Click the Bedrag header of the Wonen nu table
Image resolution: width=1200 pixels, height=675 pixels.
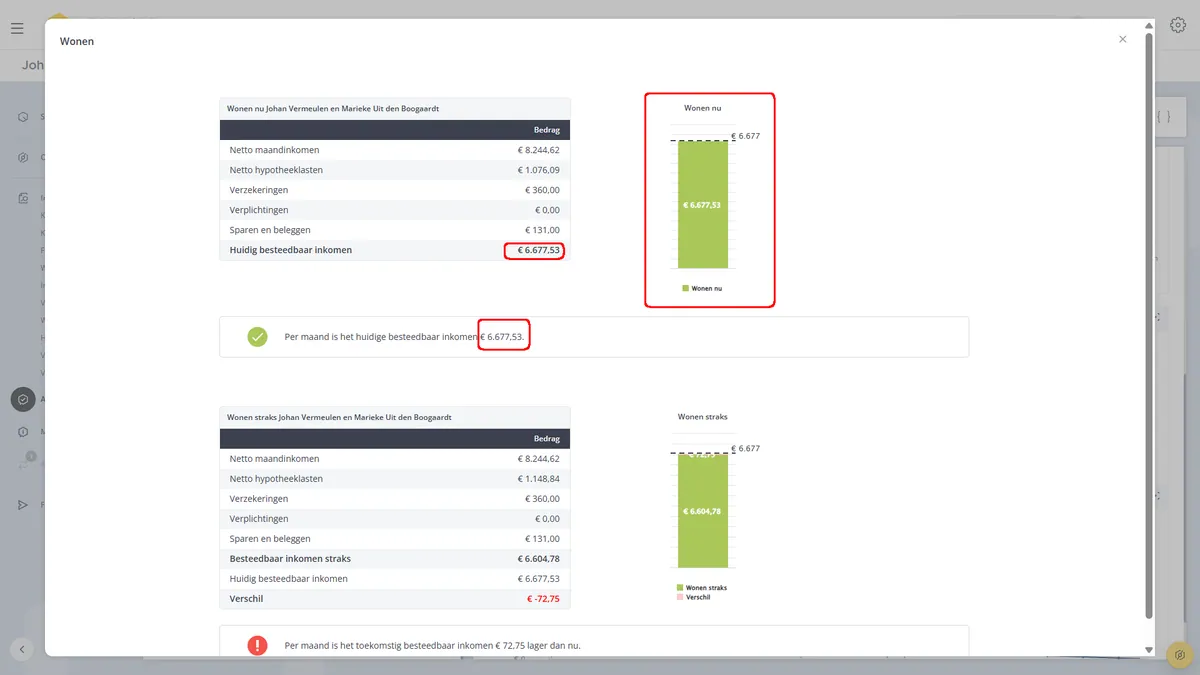[547, 130]
